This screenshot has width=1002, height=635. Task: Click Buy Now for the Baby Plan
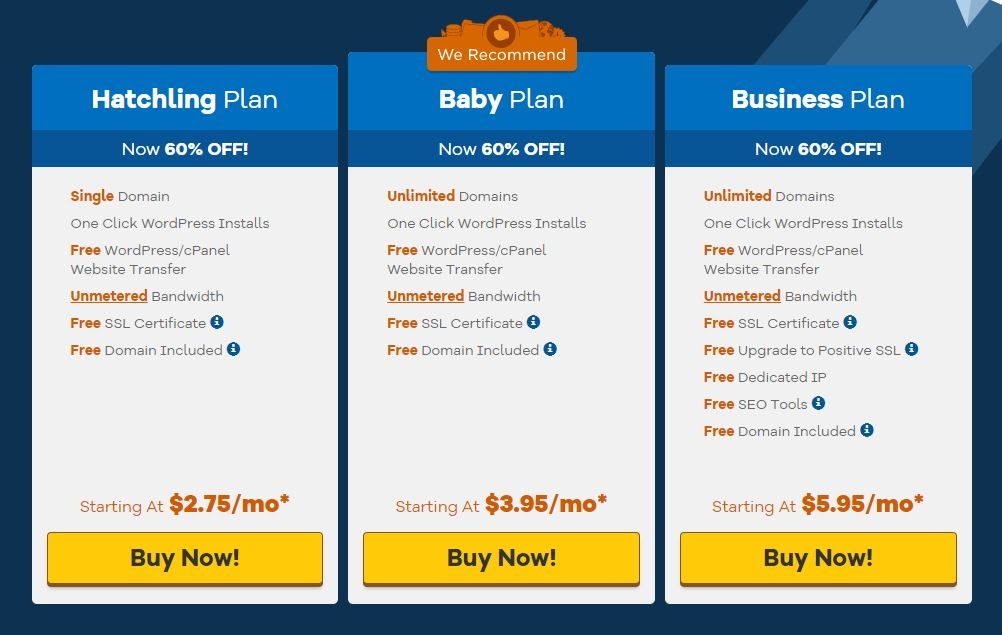tap(502, 558)
